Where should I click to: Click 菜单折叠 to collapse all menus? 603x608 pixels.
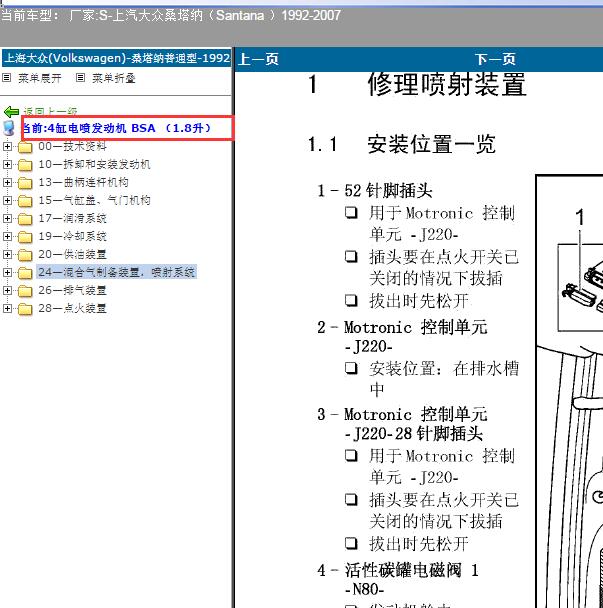pos(114,78)
